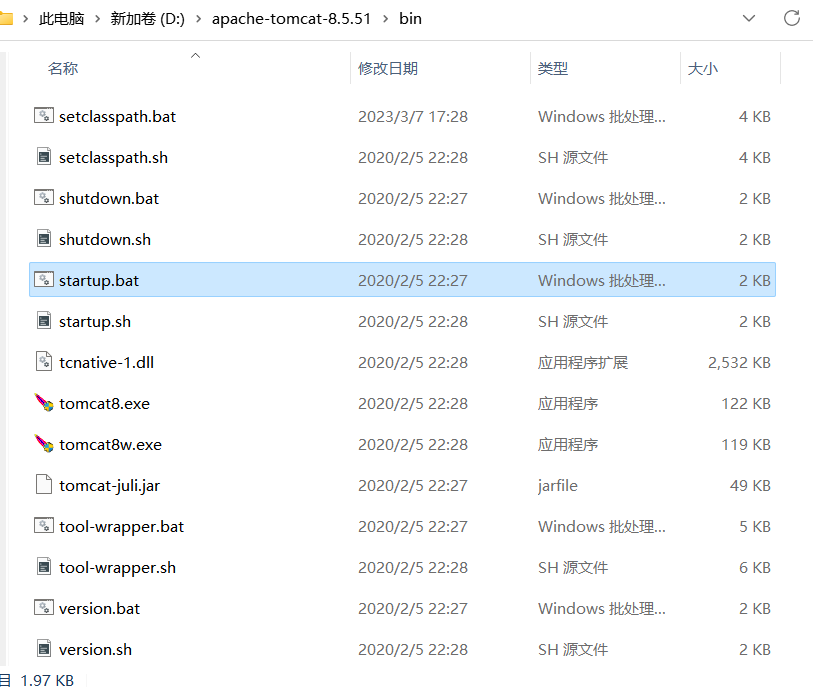Navigate to 新加卷 (D:) breadcrumb
This screenshot has height=687, width=813.
(x=147, y=19)
